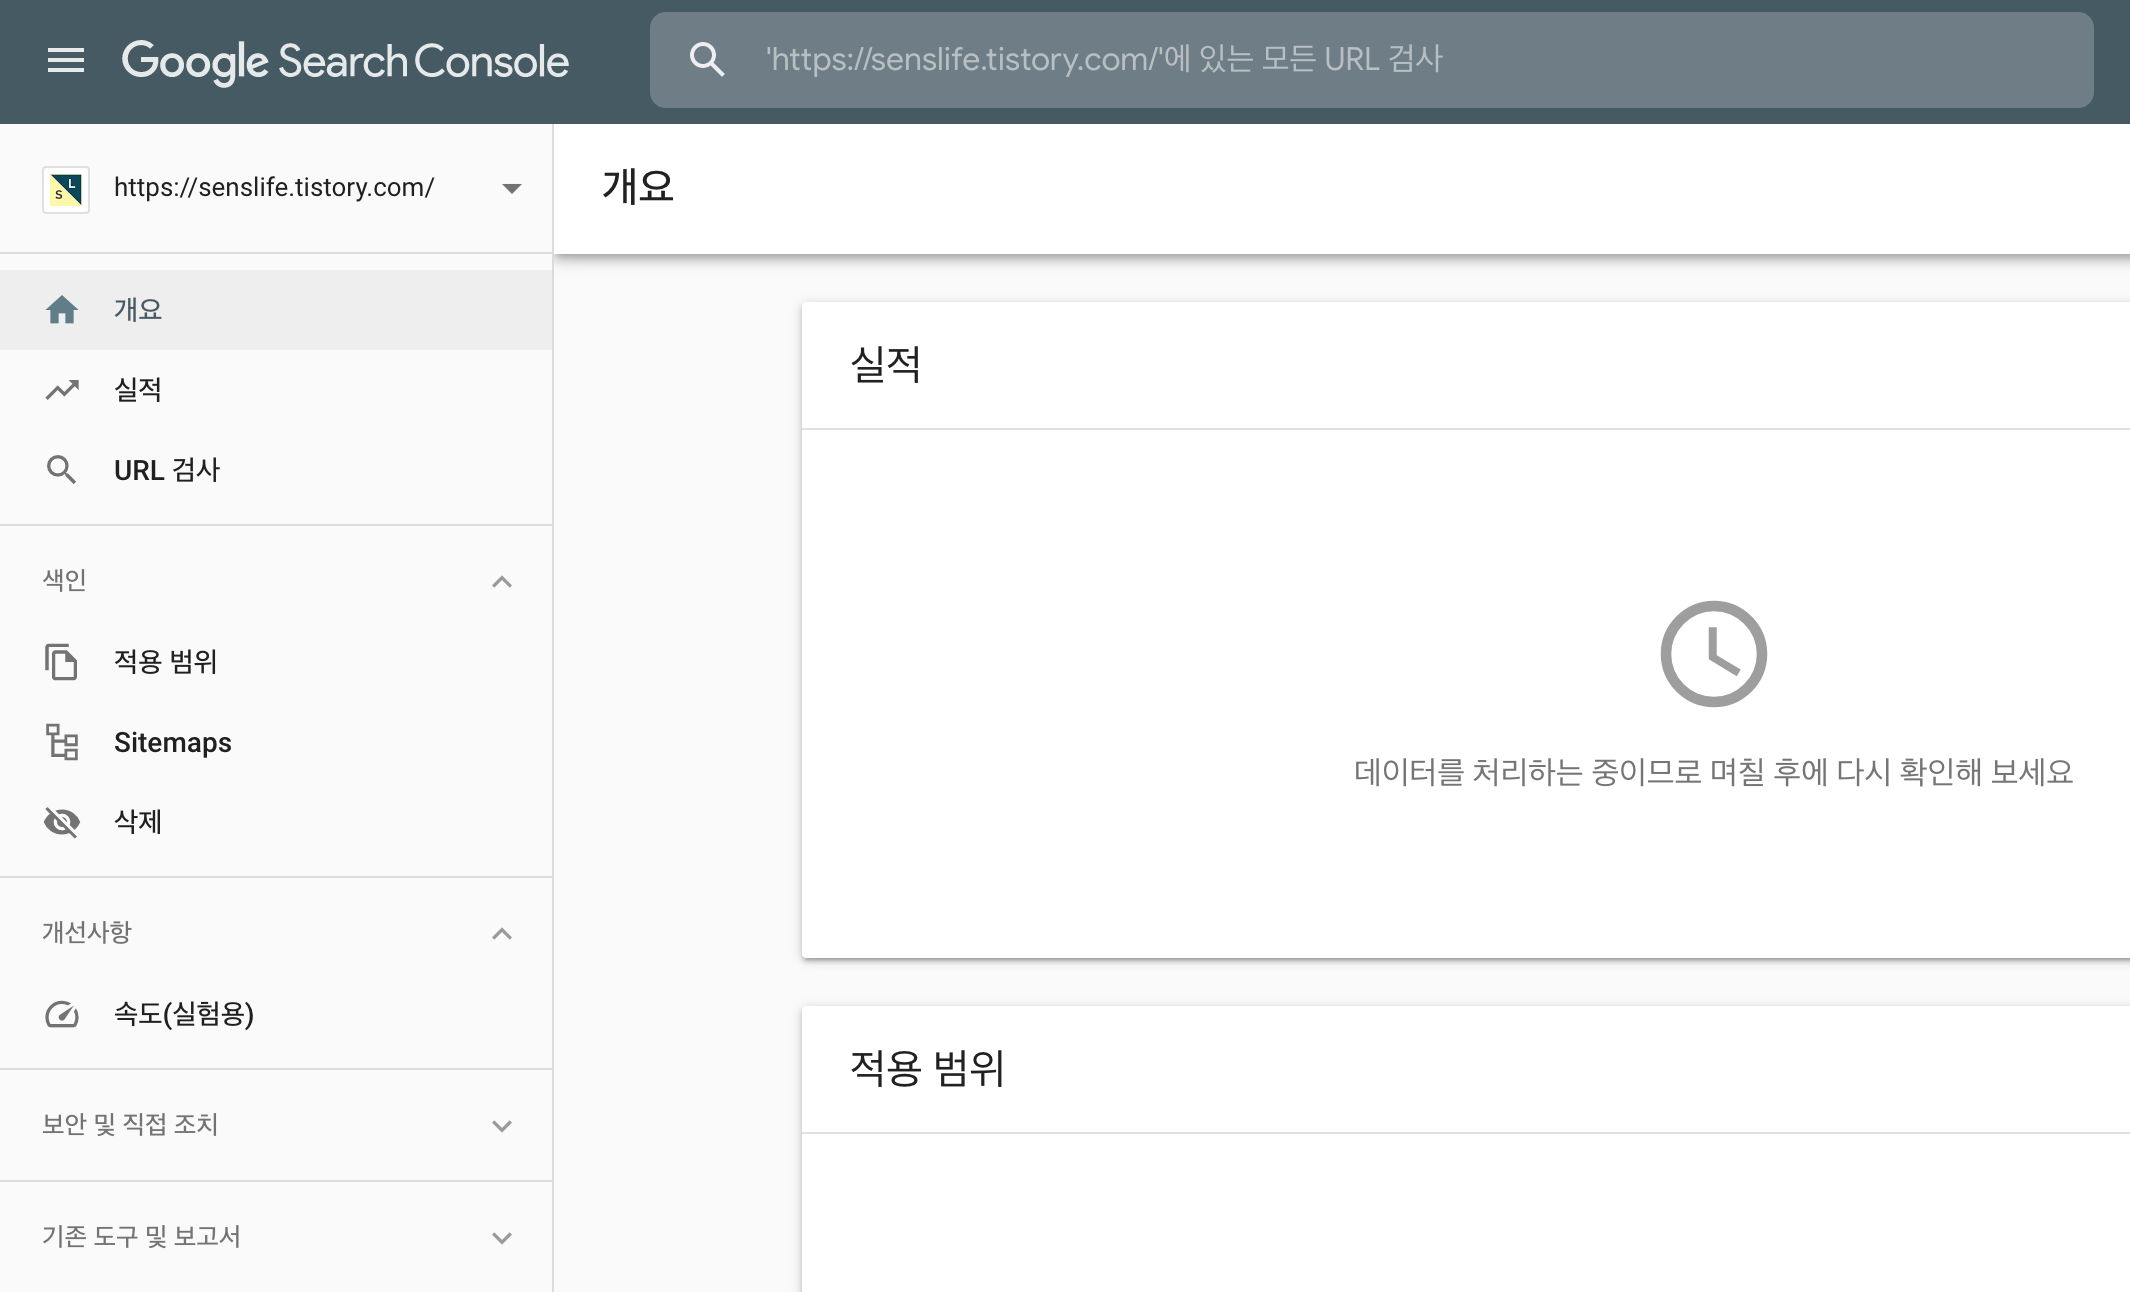Open the 삭제 removals menu item

click(276, 822)
